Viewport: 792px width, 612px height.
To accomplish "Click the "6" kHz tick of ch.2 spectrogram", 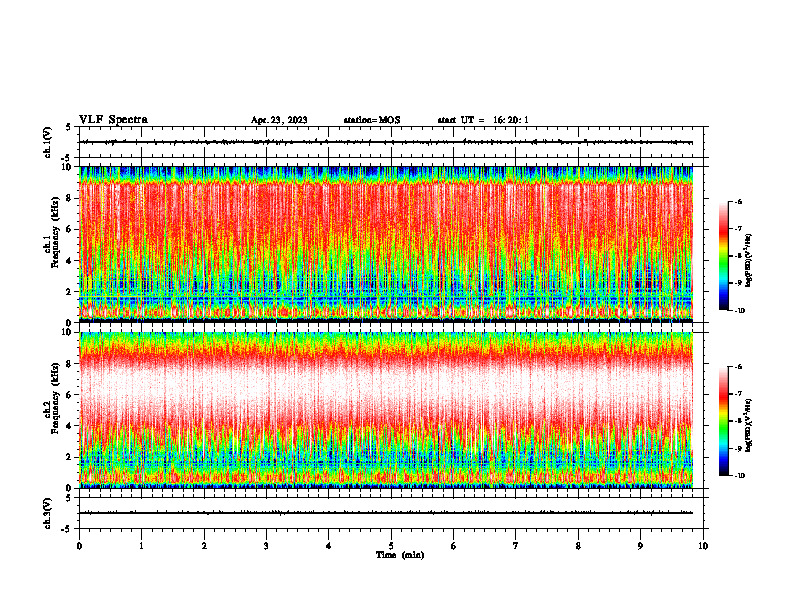I will click(70, 395).
